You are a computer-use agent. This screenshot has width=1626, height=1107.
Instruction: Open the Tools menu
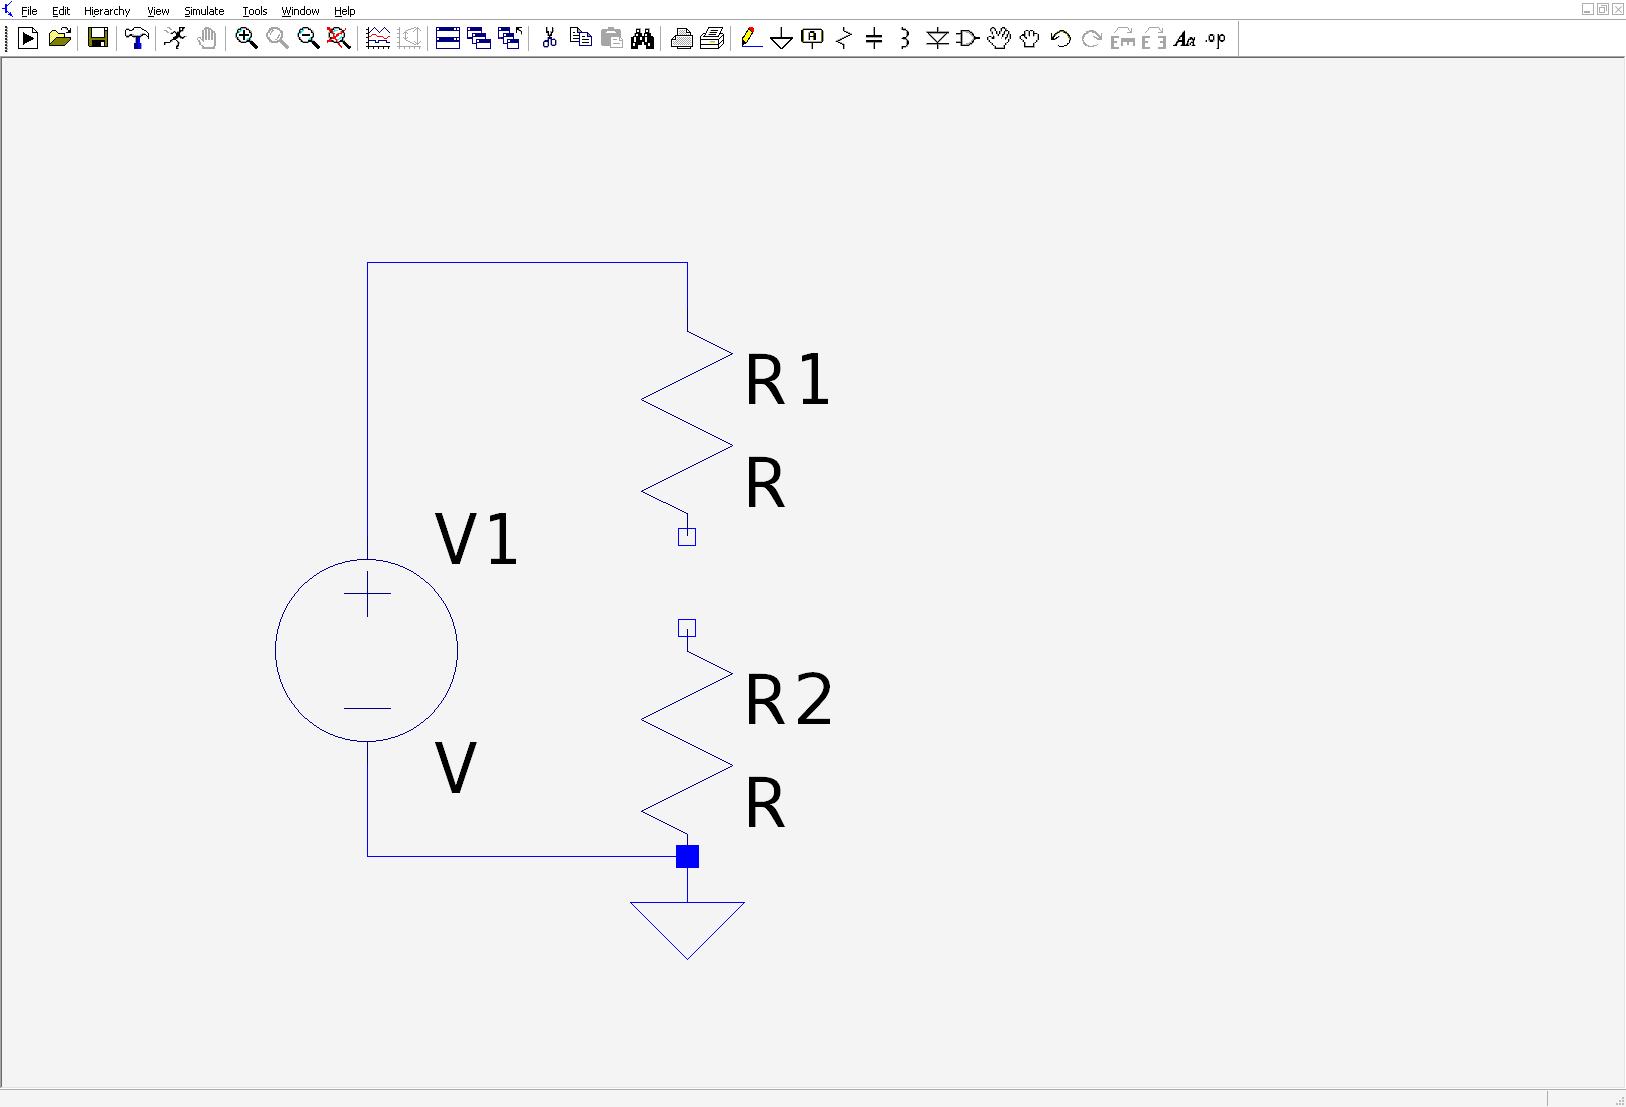pos(255,11)
